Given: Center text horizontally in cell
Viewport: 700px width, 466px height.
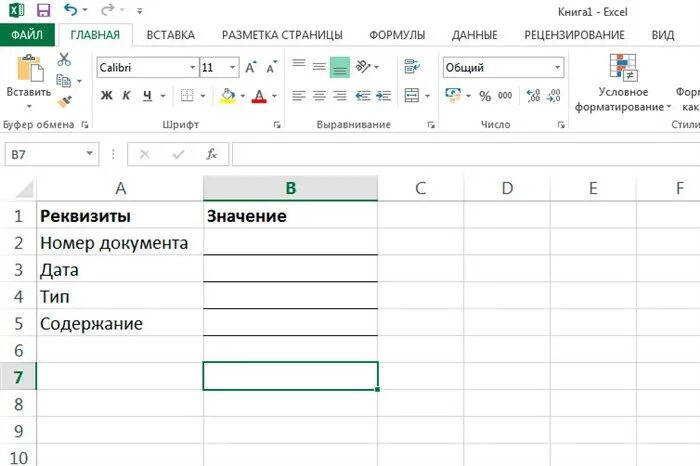Looking at the screenshot, I should (x=319, y=96).
